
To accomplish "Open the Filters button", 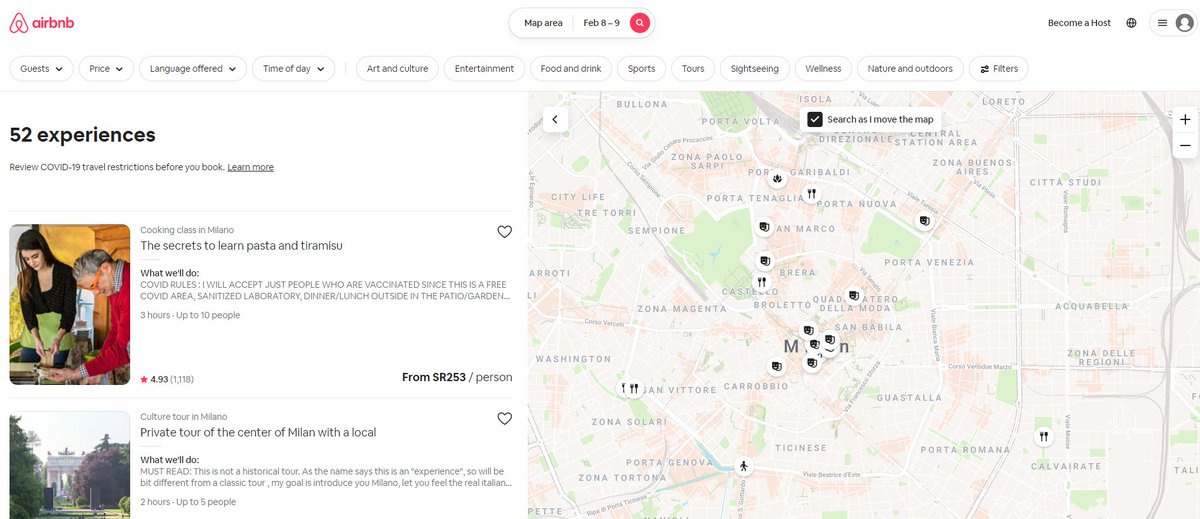I will coord(999,69).
